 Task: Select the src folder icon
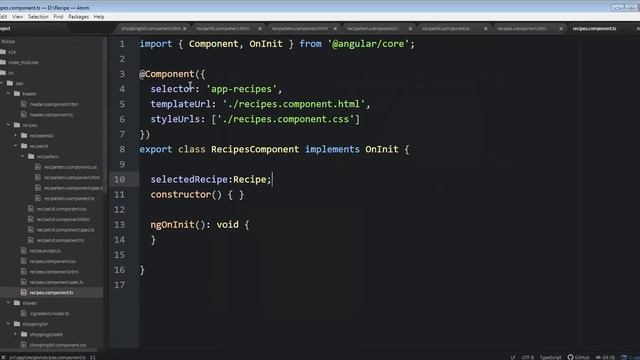coord(3,73)
